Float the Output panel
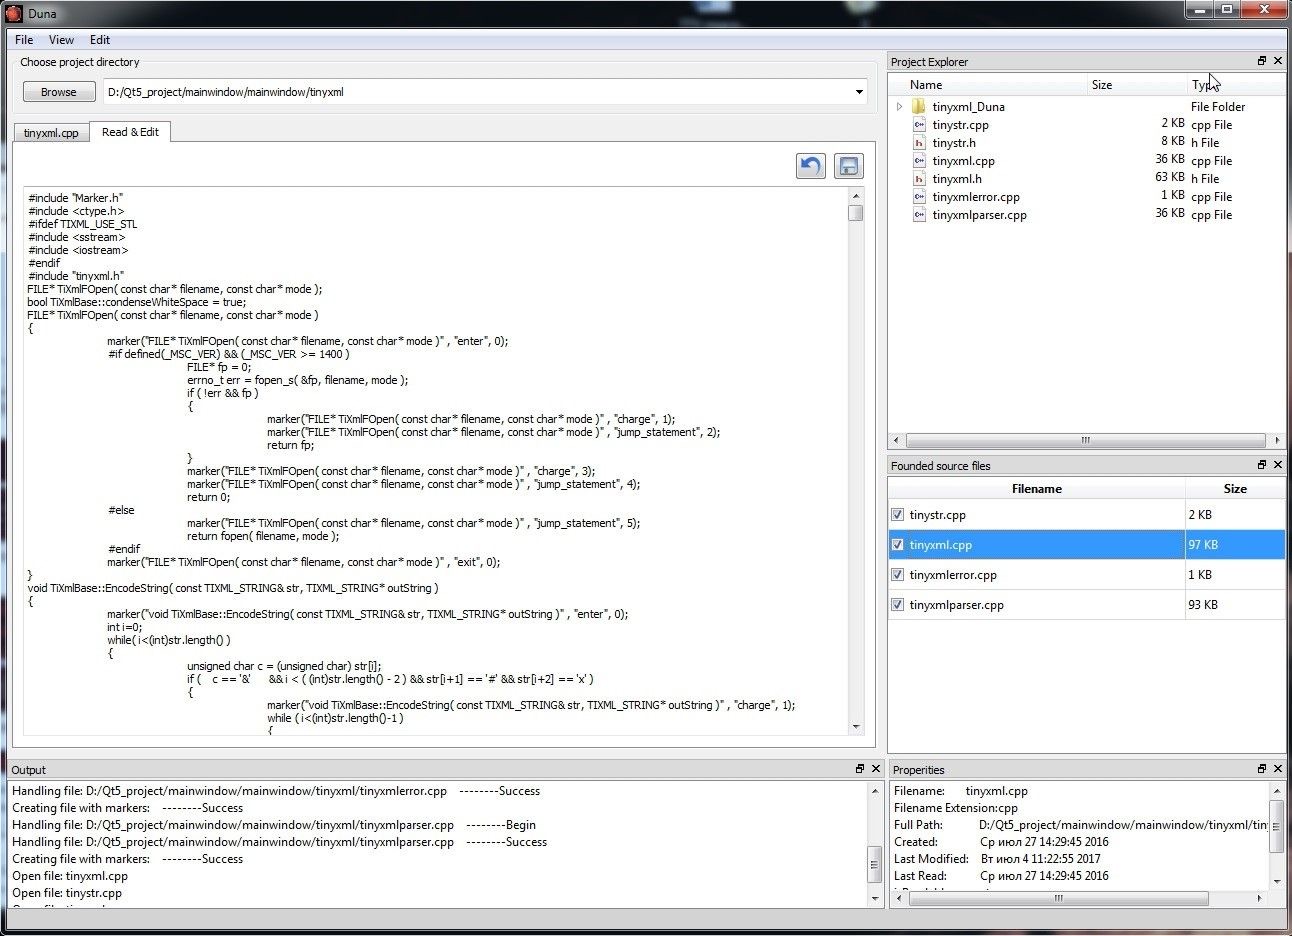 click(860, 769)
